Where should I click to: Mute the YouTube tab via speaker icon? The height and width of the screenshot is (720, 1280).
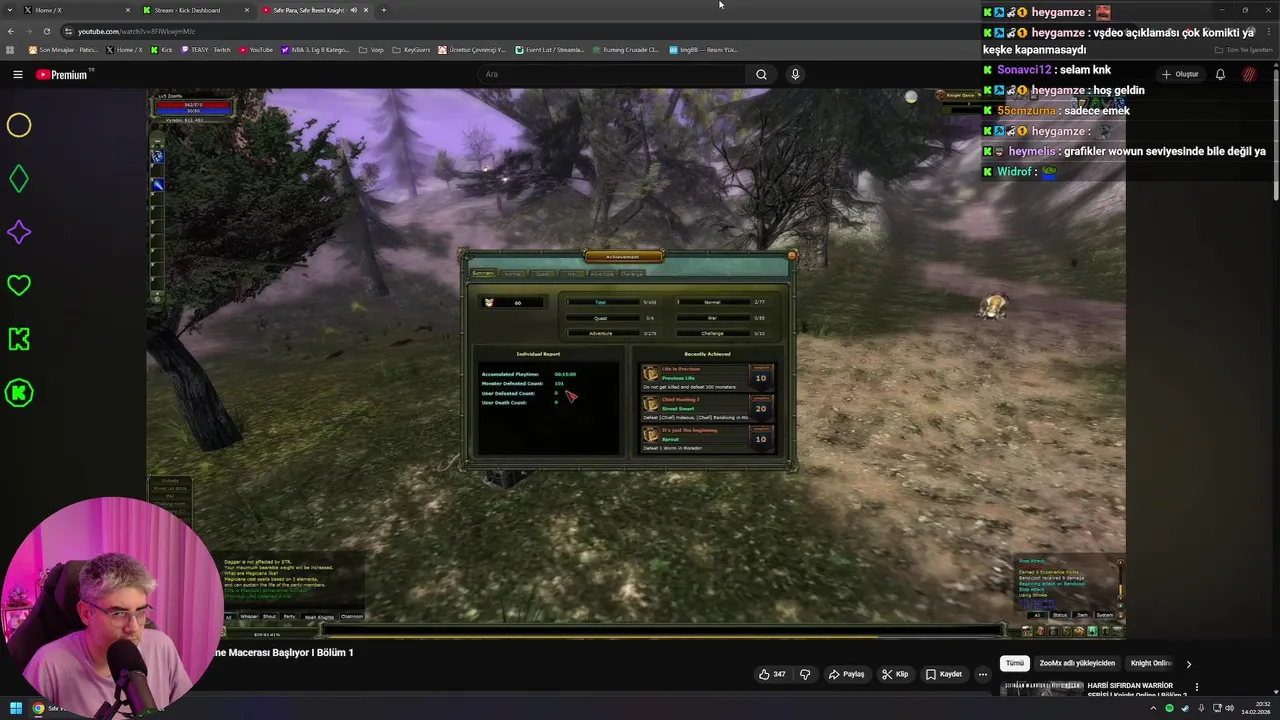(x=353, y=10)
